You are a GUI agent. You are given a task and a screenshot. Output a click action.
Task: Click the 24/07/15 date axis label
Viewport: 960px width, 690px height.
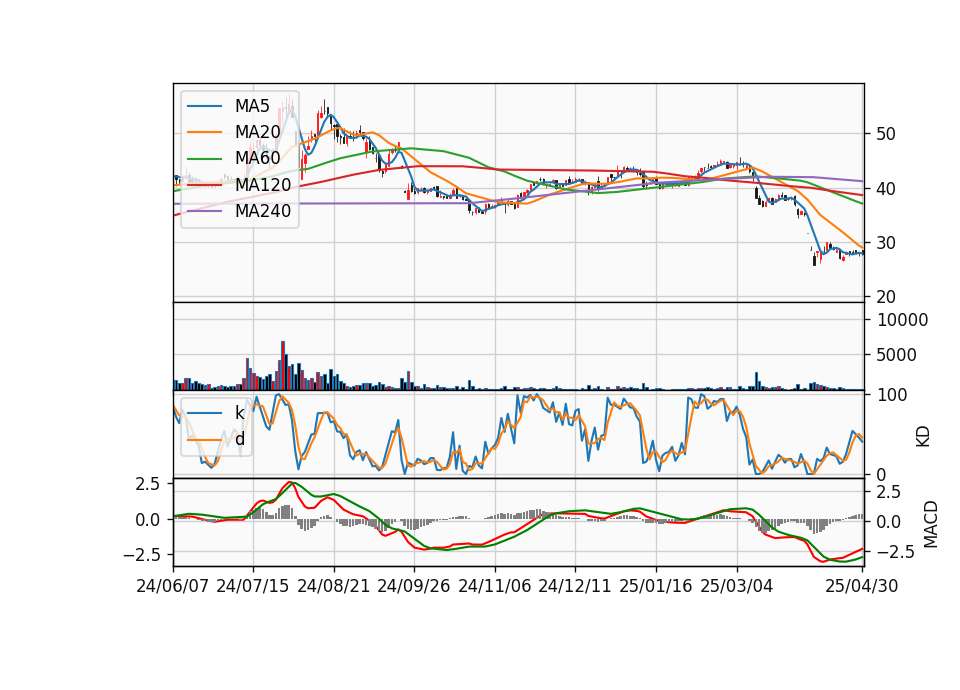(253, 586)
